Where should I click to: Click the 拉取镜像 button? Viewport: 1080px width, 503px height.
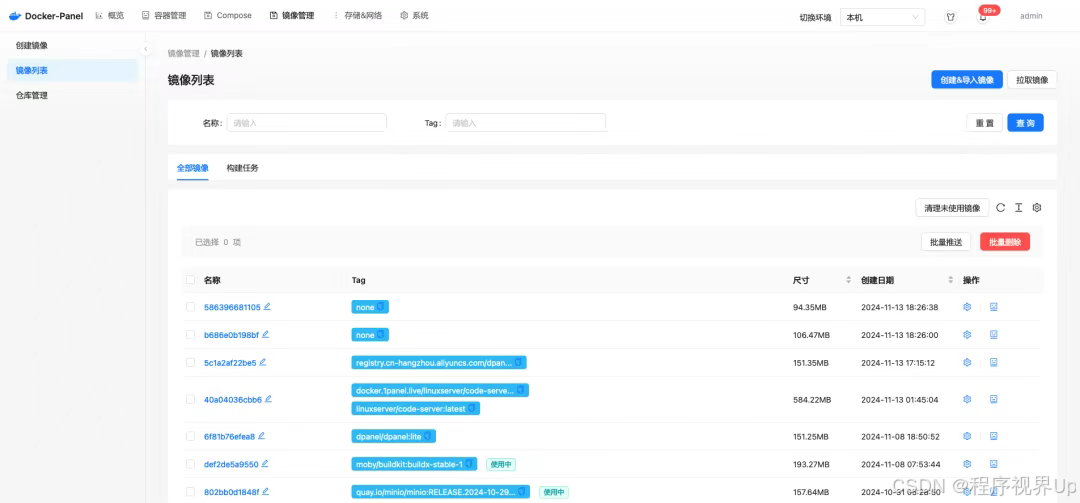pyautogui.click(x=1032, y=80)
